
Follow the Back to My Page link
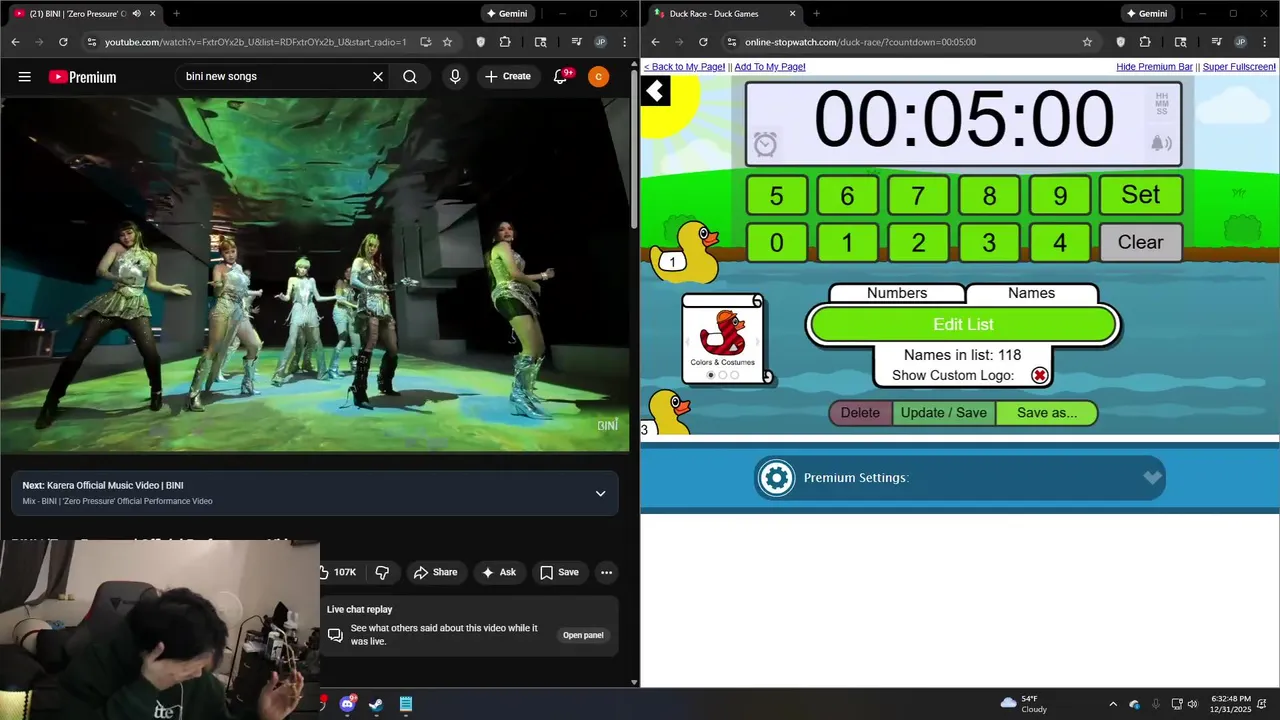[684, 67]
